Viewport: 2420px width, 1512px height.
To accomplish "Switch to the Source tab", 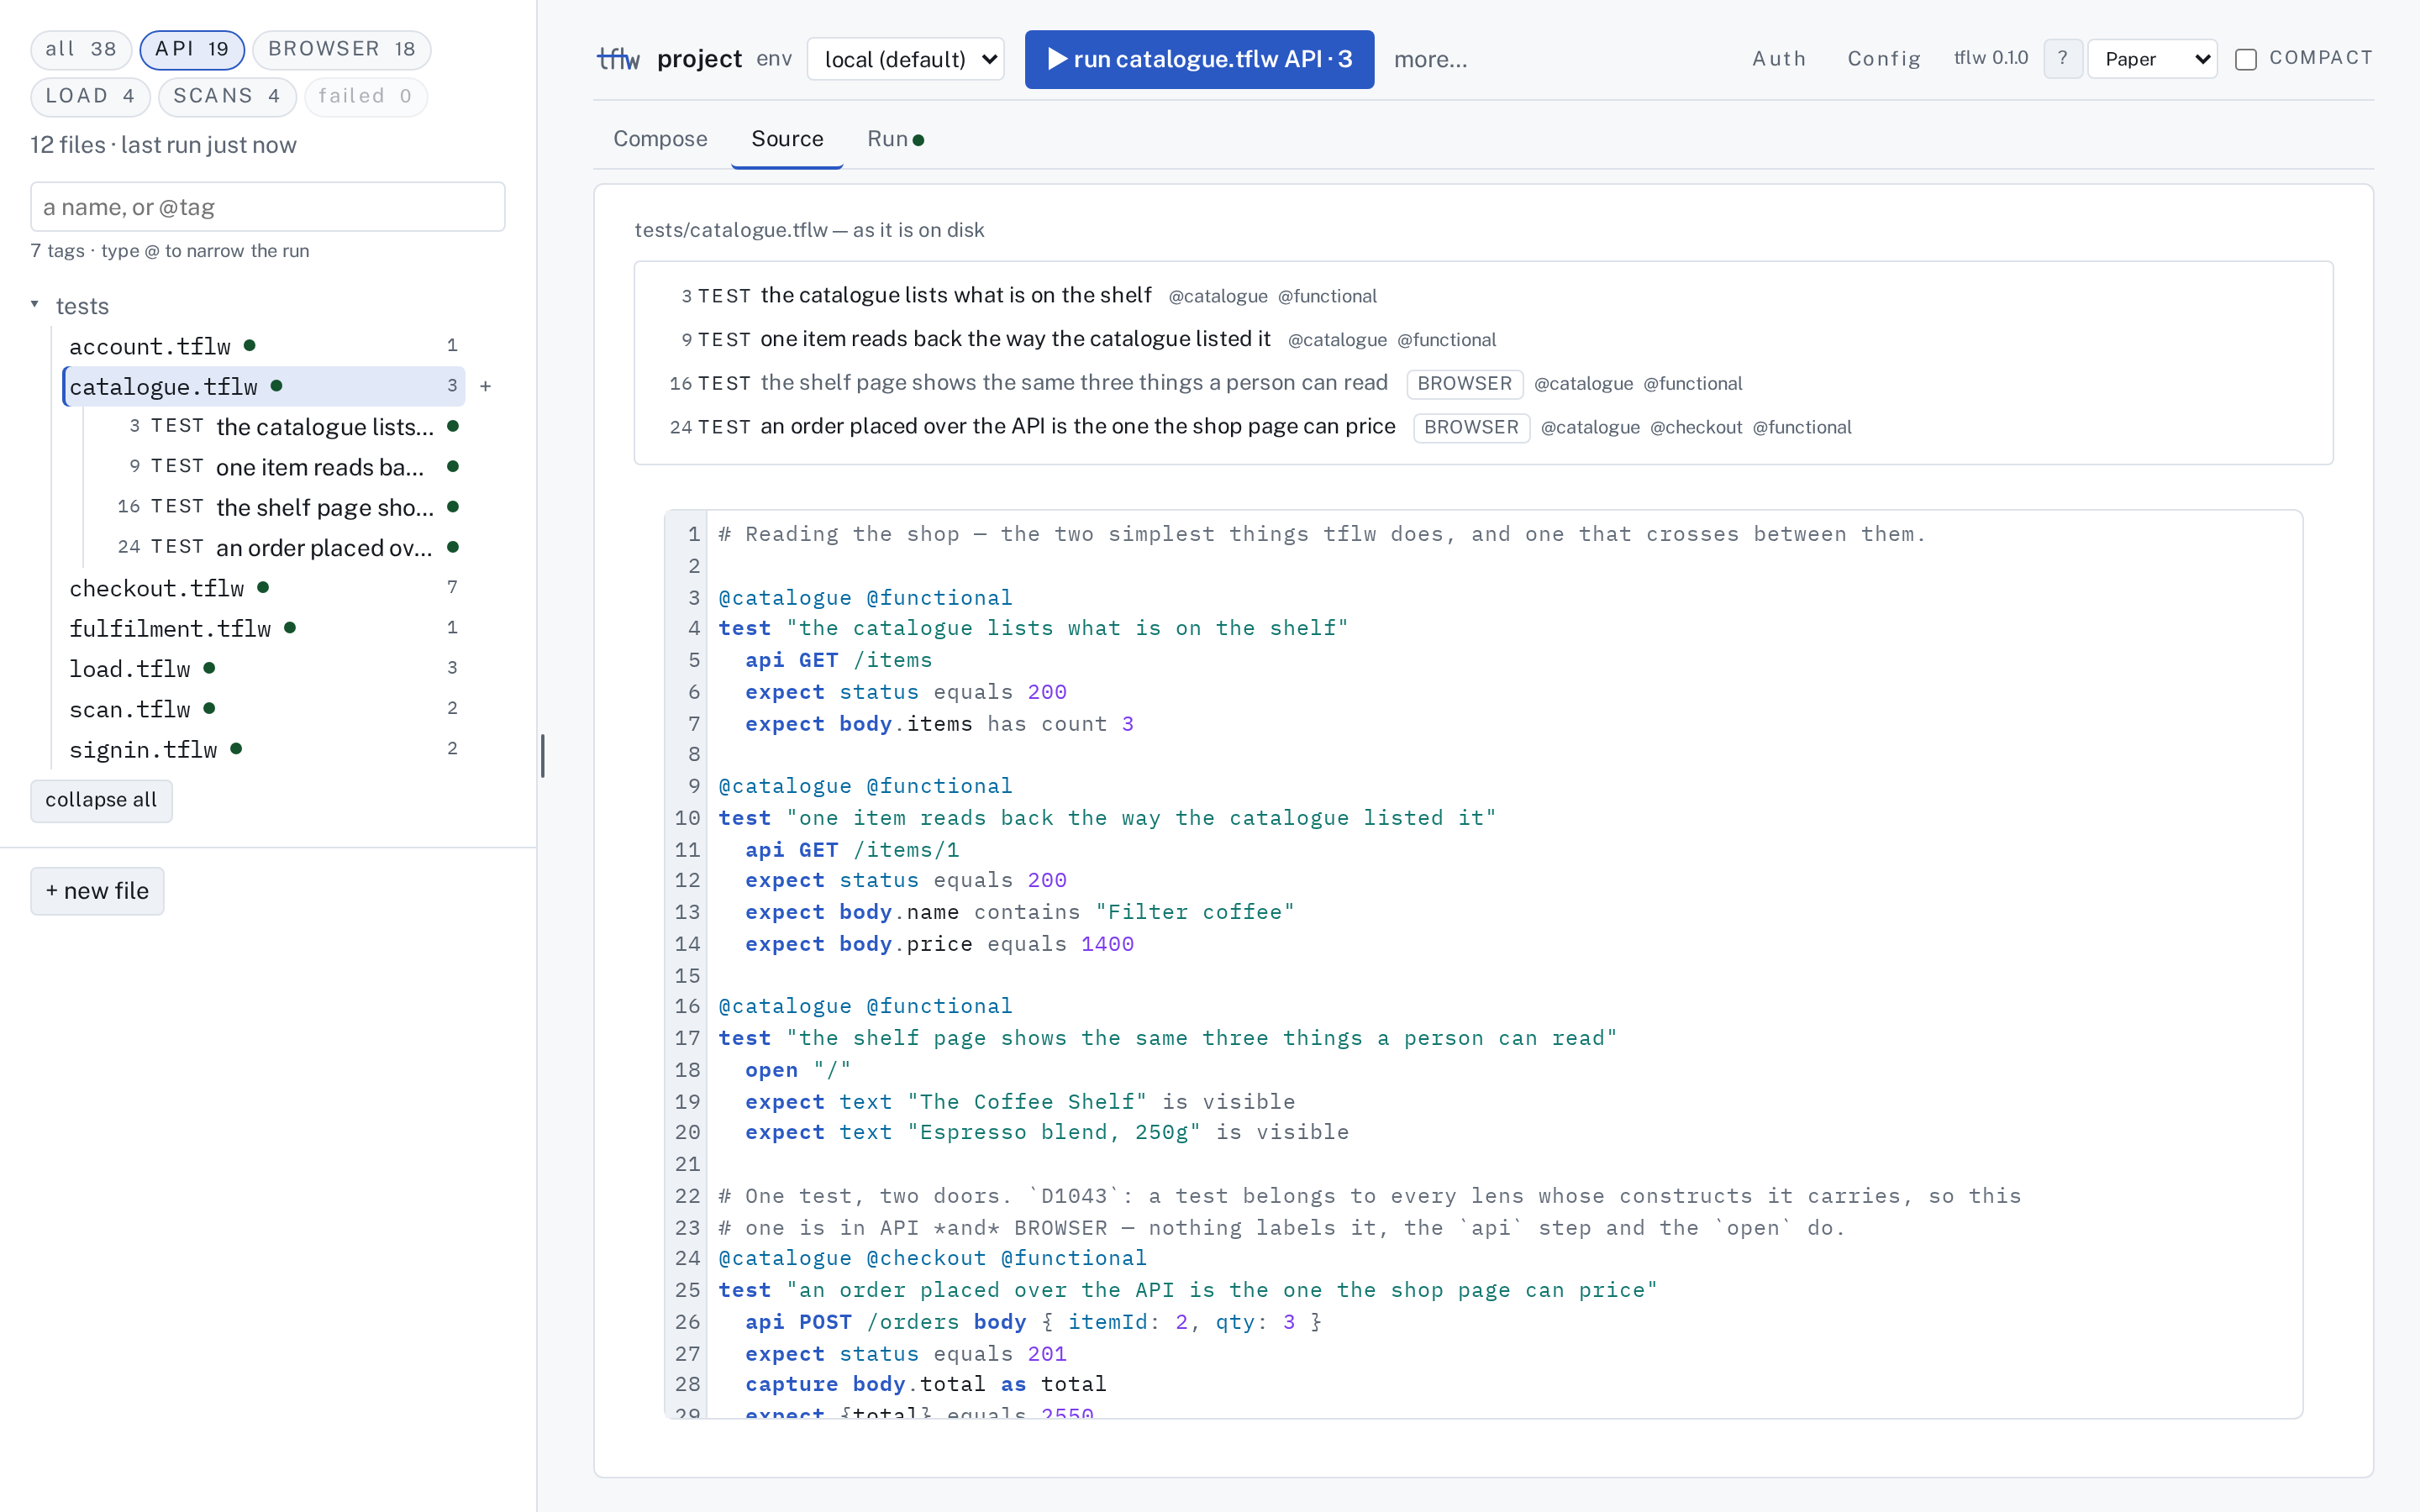I will click(787, 139).
